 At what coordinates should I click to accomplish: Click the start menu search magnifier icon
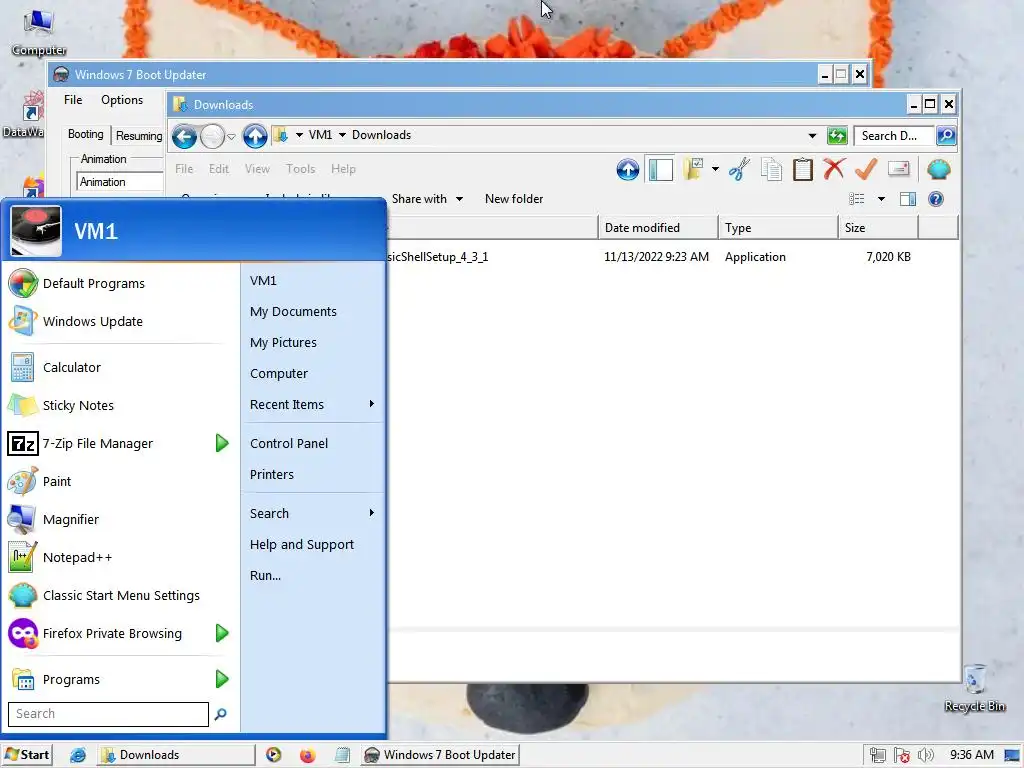click(x=221, y=714)
